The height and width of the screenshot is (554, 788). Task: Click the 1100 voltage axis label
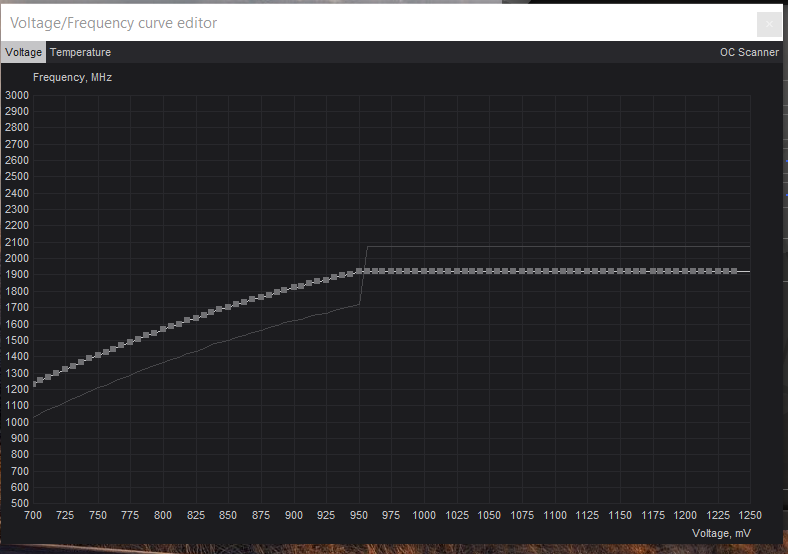(x=555, y=515)
